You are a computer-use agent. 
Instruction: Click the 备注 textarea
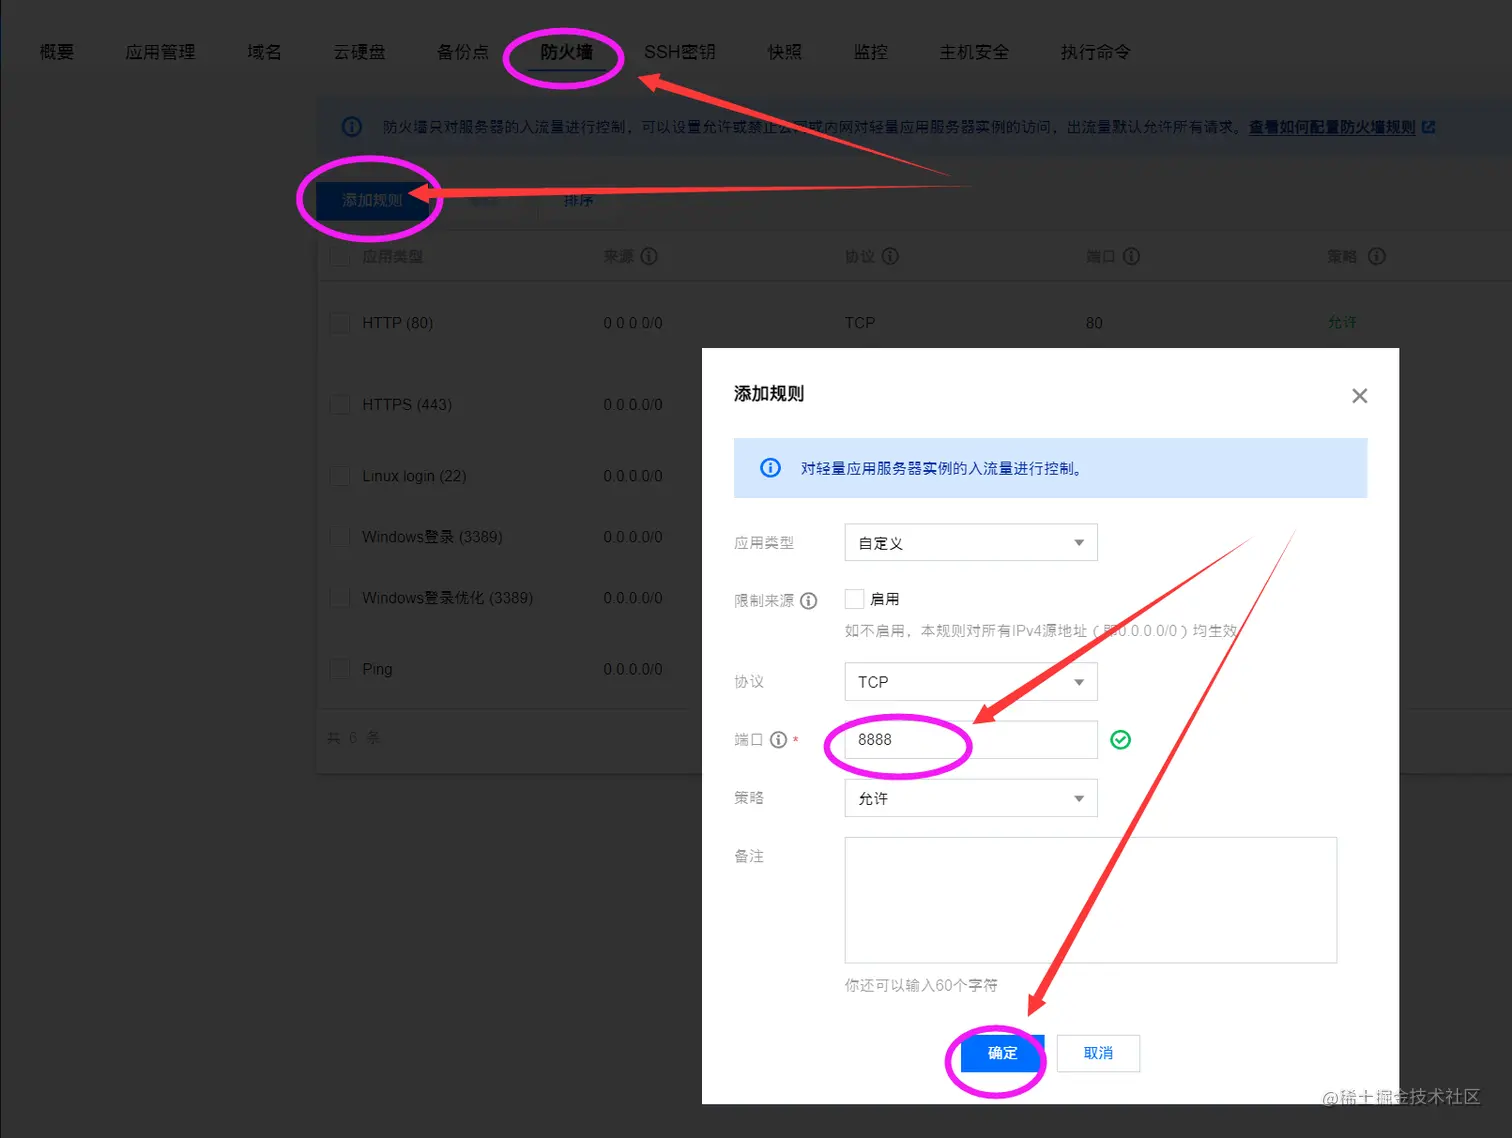point(1091,900)
